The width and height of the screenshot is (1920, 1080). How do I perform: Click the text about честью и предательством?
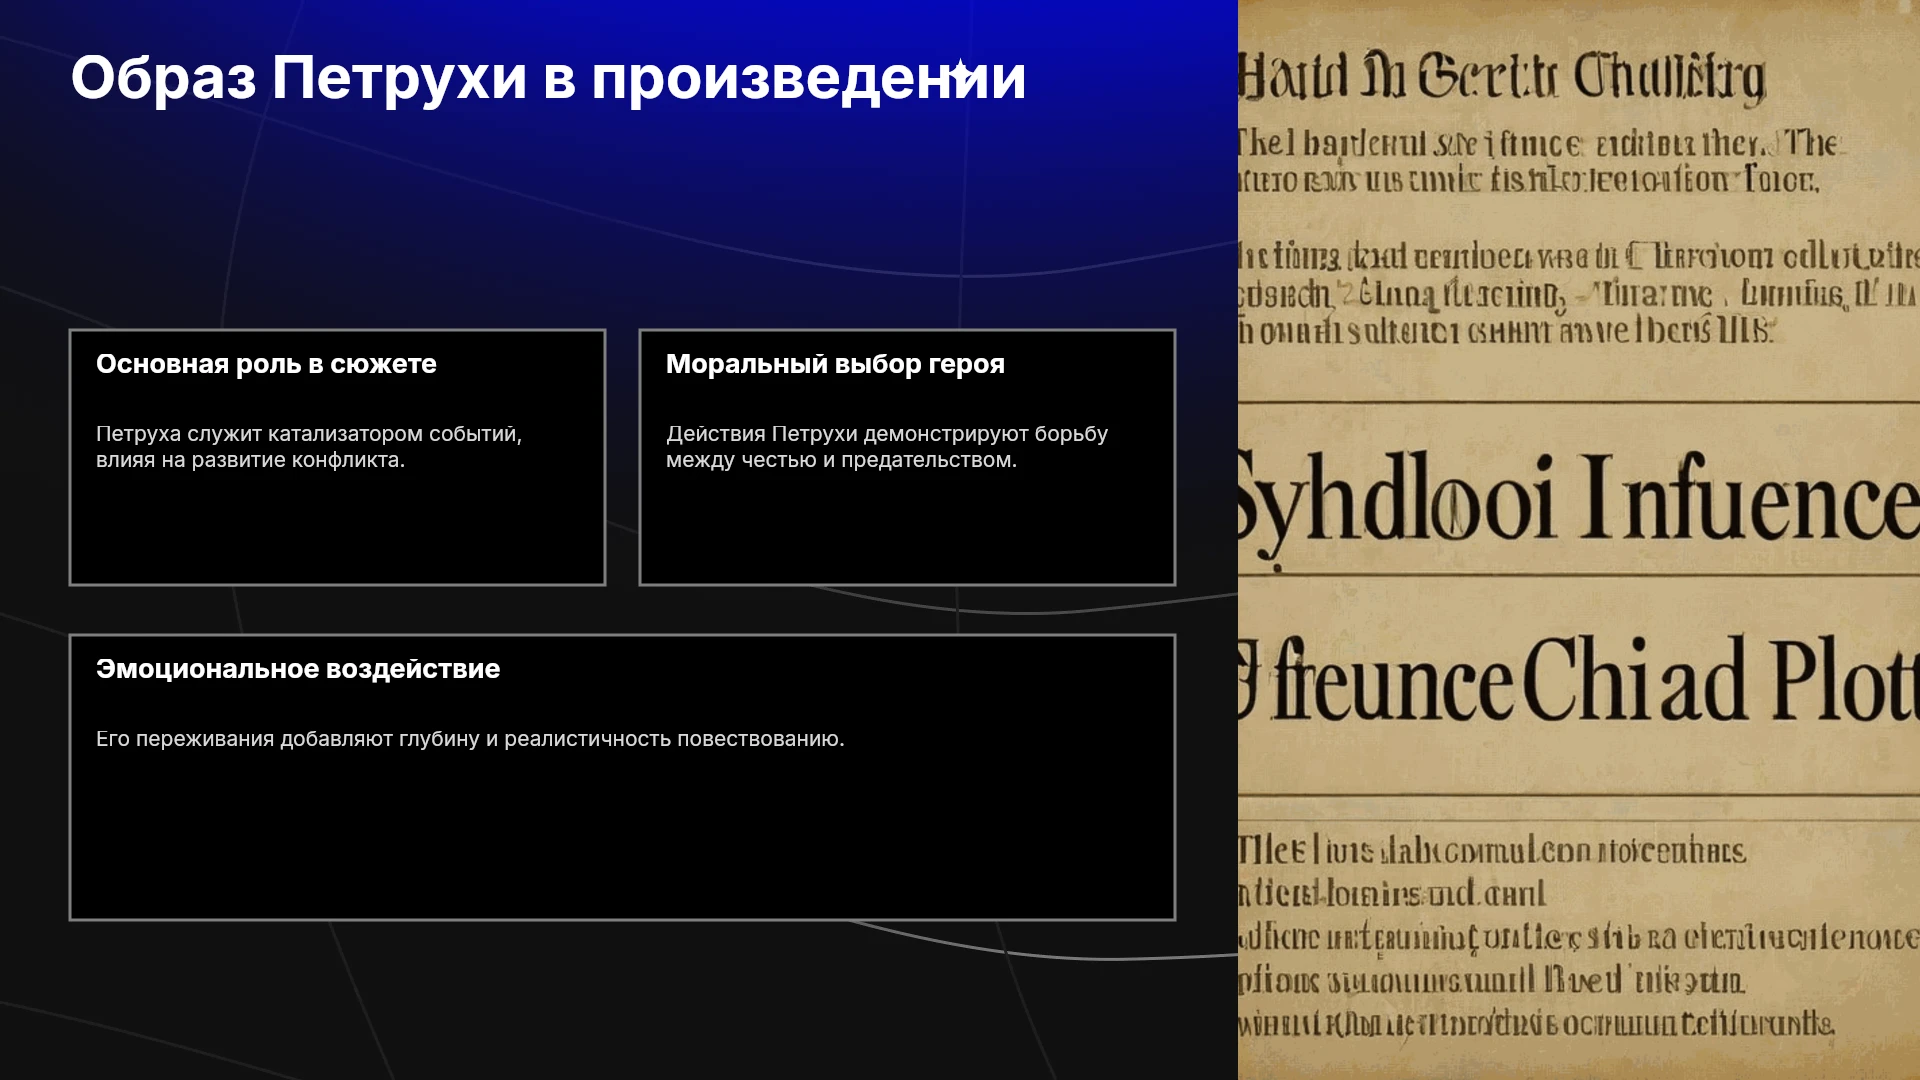pyautogui.click(x=841, y=460)
